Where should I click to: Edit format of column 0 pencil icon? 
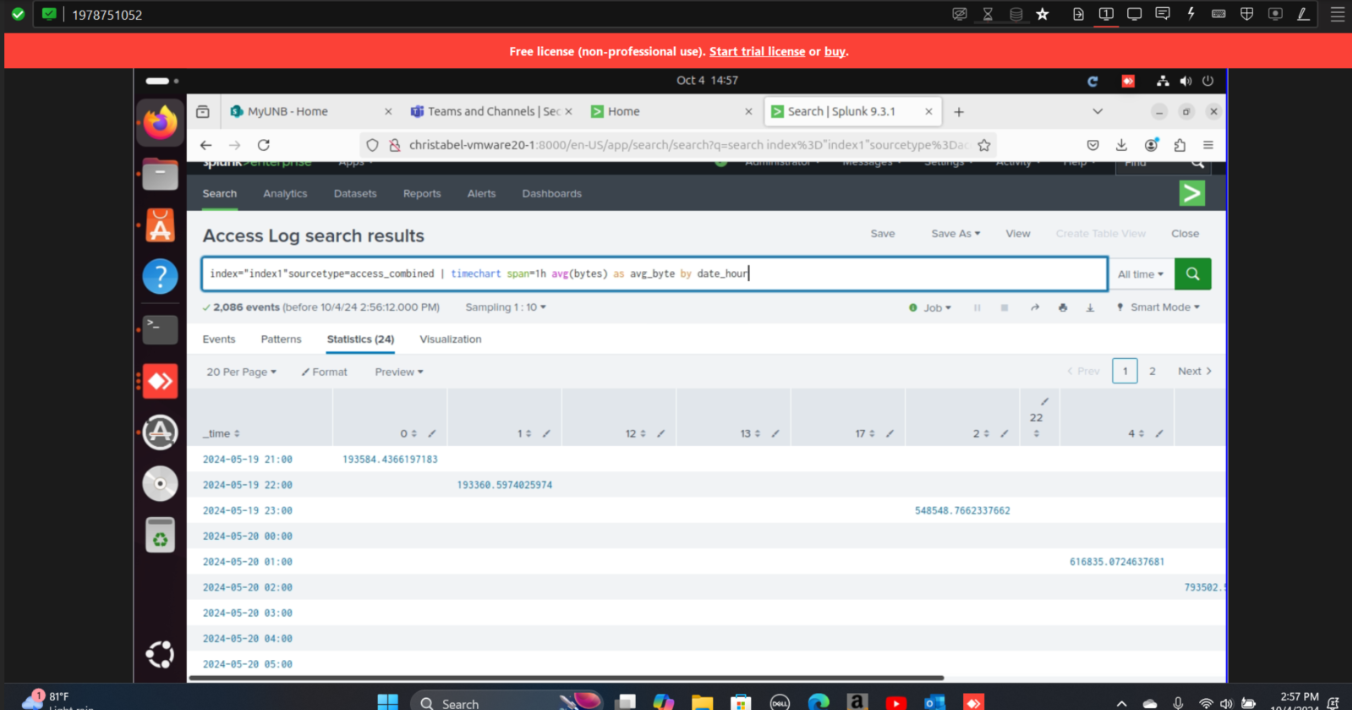(432, 434)
